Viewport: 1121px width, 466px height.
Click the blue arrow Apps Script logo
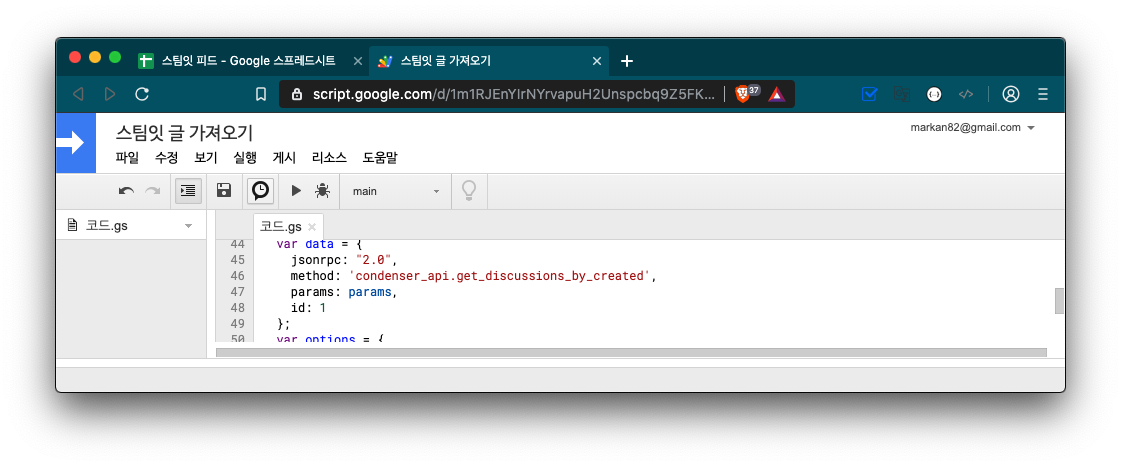(75, 143)
